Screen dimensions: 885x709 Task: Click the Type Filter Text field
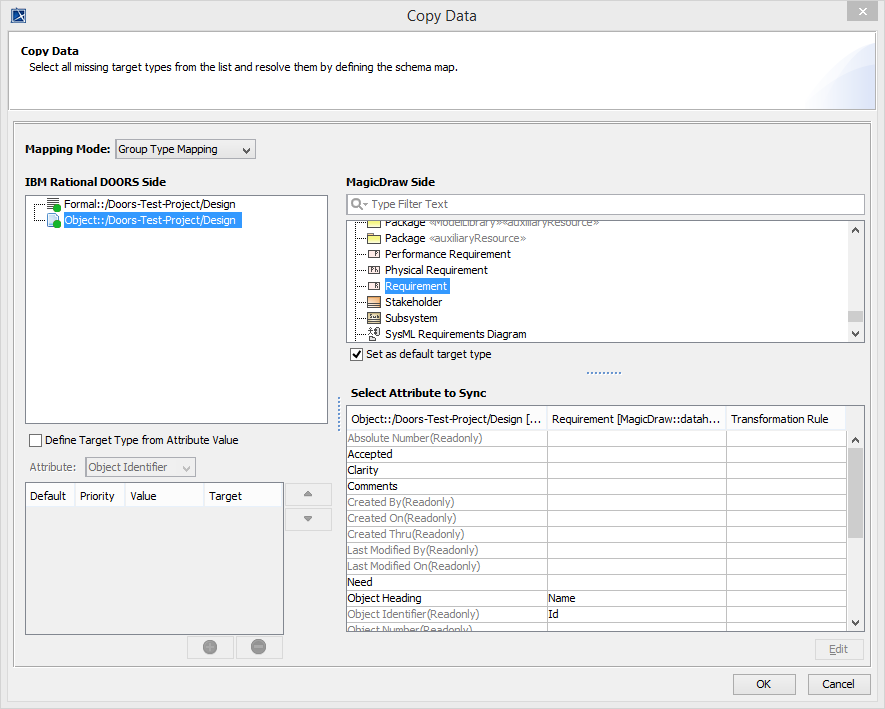(x=610, y=204)
